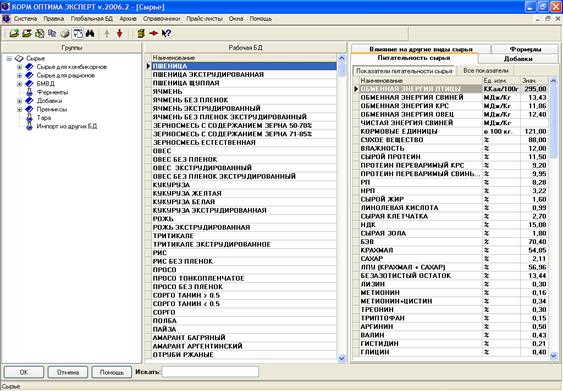Click the copy documents toolbar icon
The height and width of the screenshot is (391, 563).
pos(52,33)
